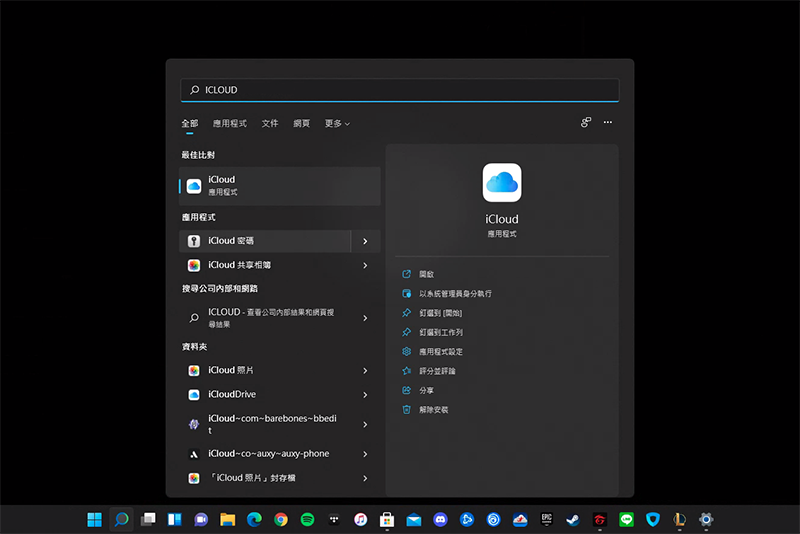Switch to the 應用程式 filter tab
Viewport: 800px width, 534px height.
tap(229, 124)
